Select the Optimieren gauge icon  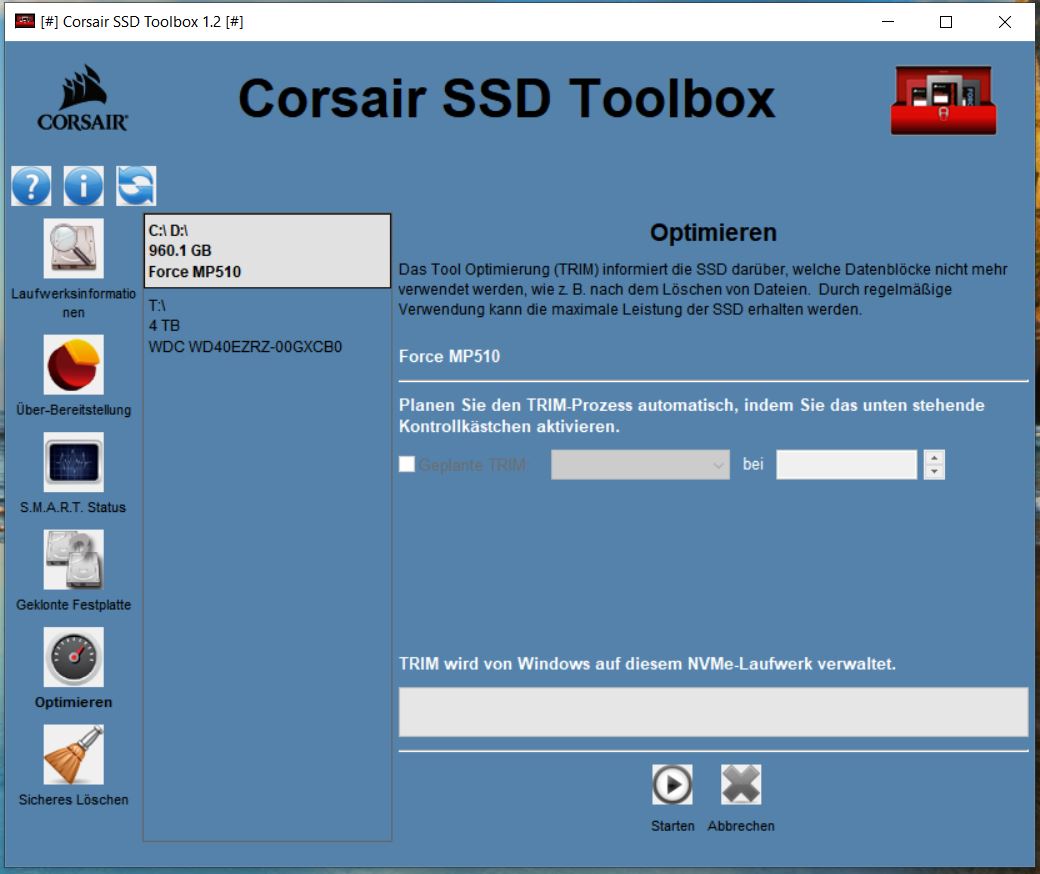pos(74,657)
